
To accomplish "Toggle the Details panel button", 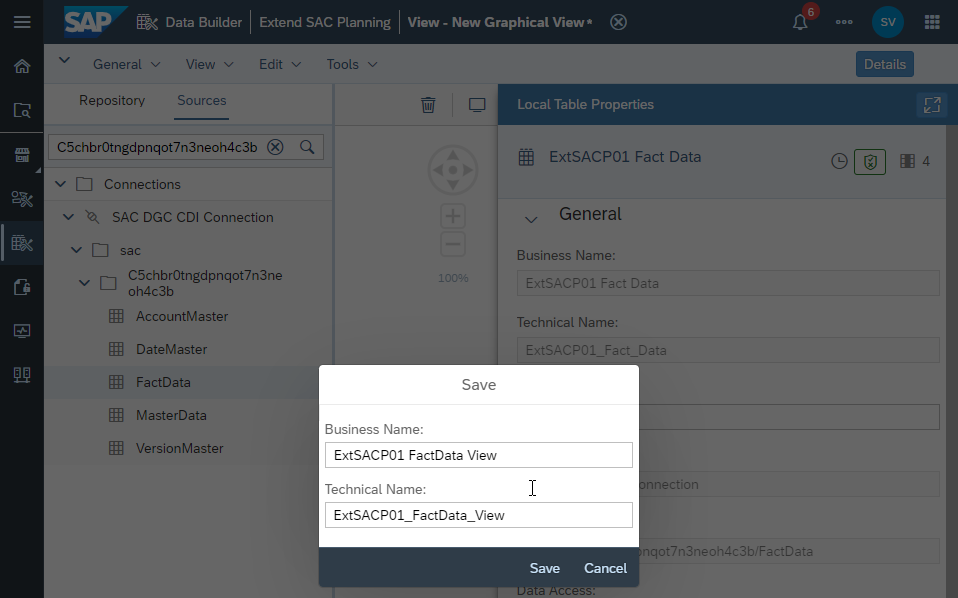I will pyautogui.click(x=884, y=64).
